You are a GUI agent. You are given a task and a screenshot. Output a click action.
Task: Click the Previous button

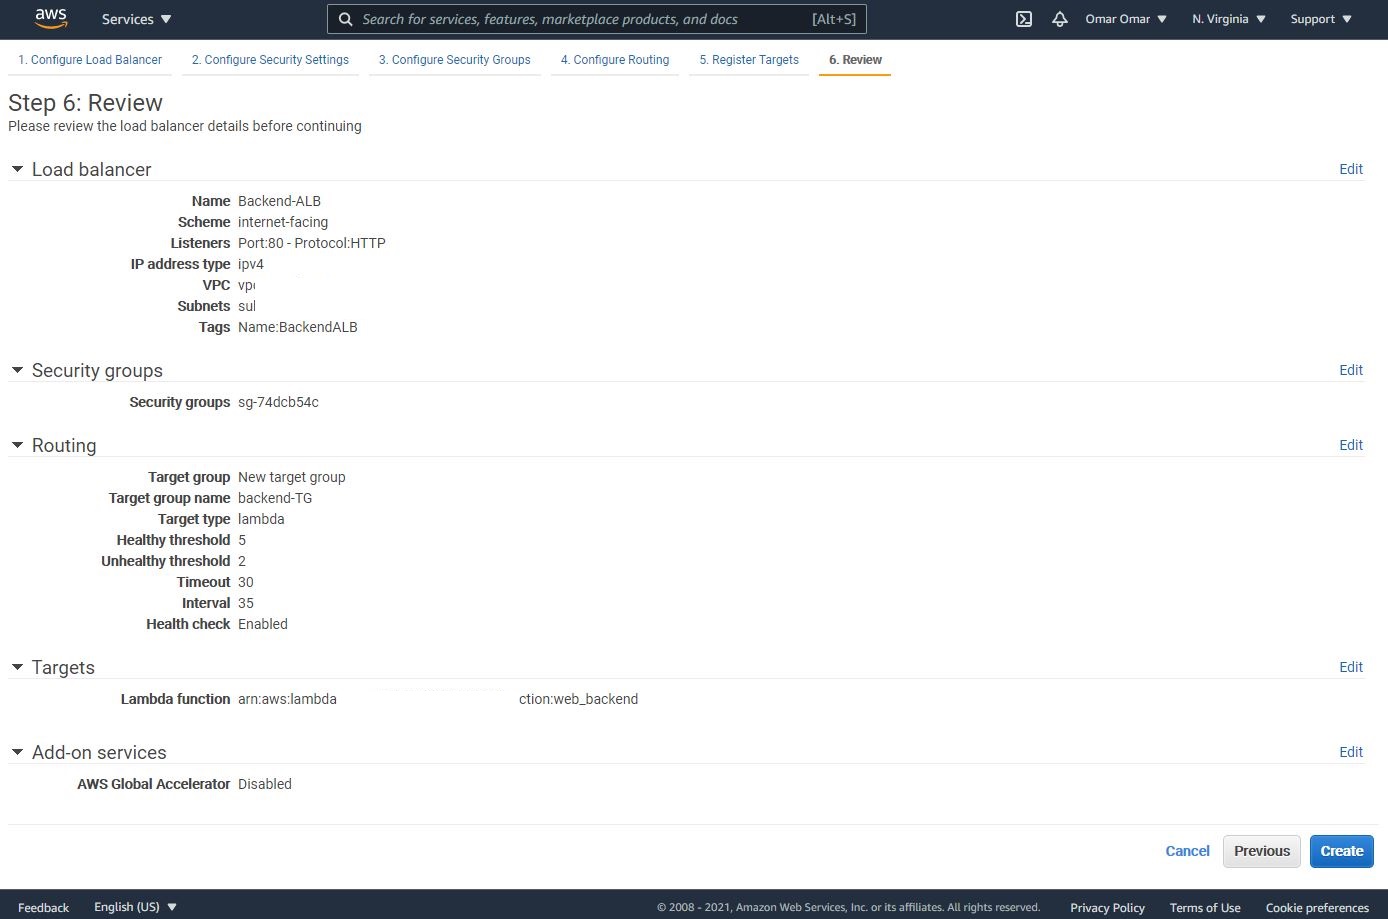pyautogui.click(x=1262, y=851)
